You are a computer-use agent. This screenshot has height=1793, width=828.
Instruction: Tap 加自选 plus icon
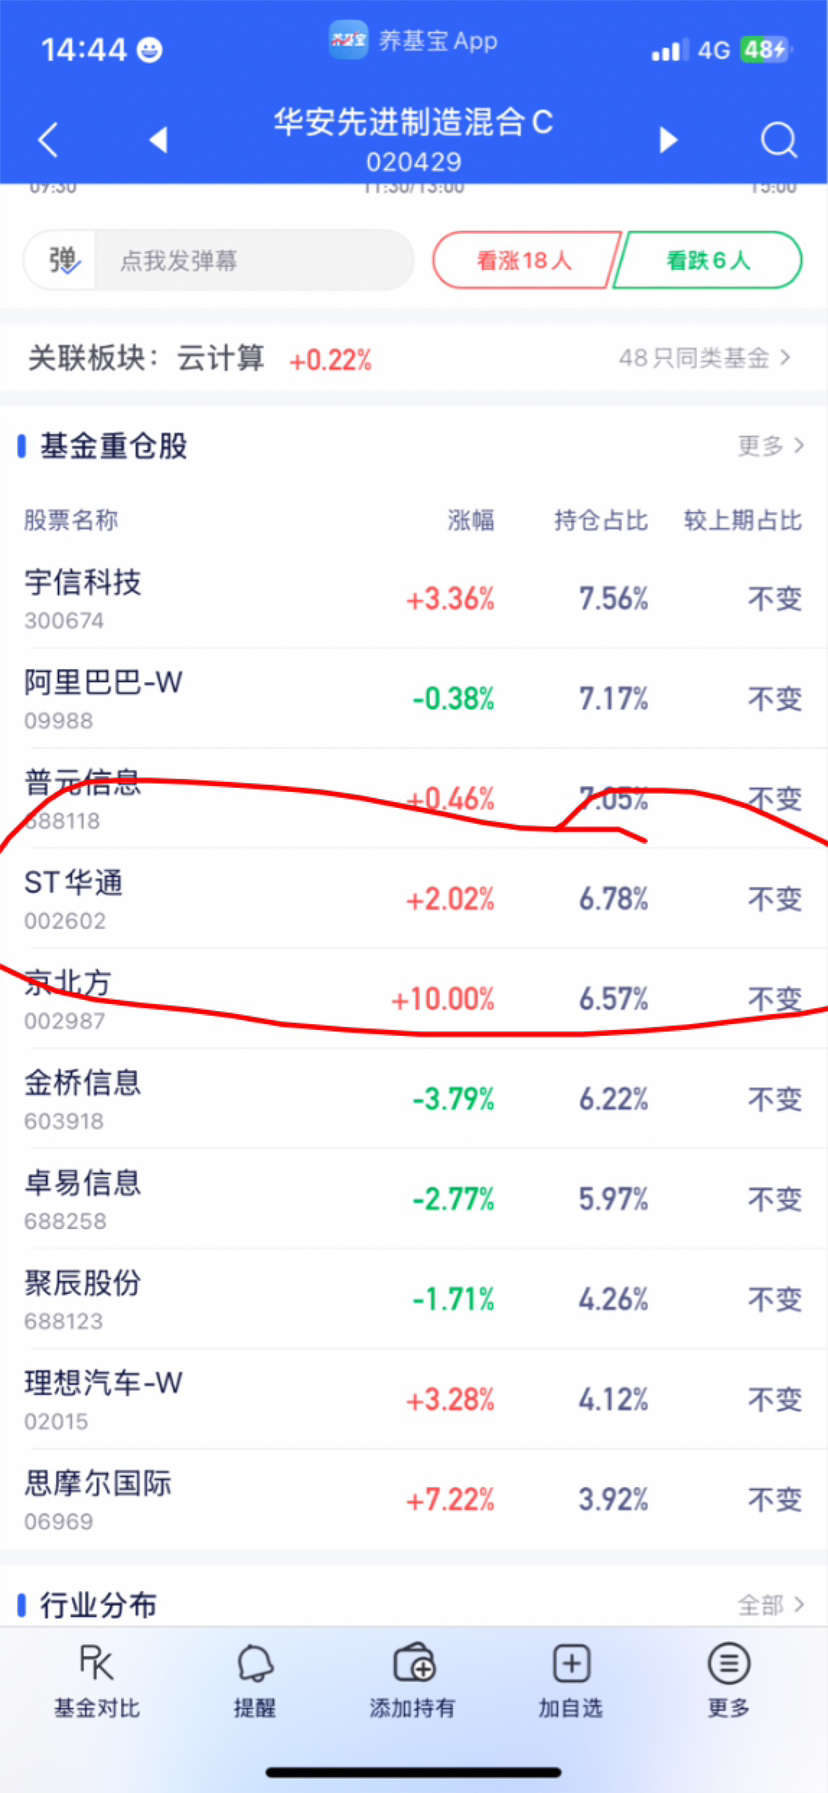571,1664
